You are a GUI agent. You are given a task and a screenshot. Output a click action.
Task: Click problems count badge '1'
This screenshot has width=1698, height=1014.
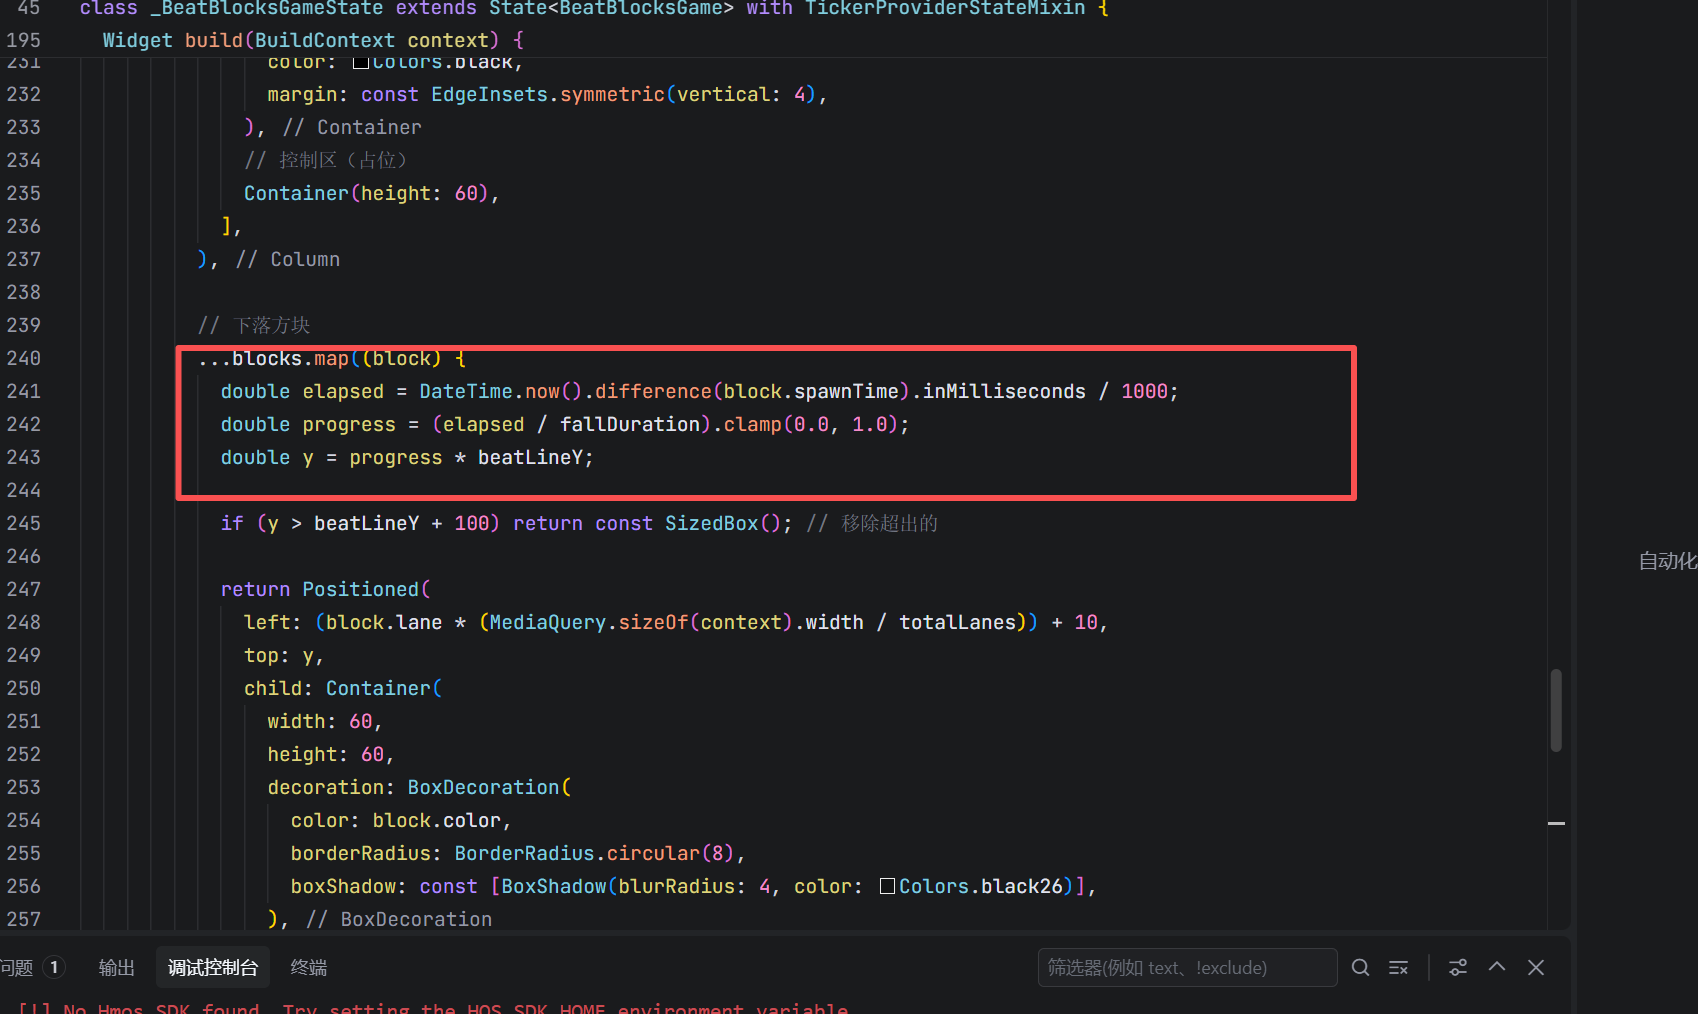tap(54, 967)
